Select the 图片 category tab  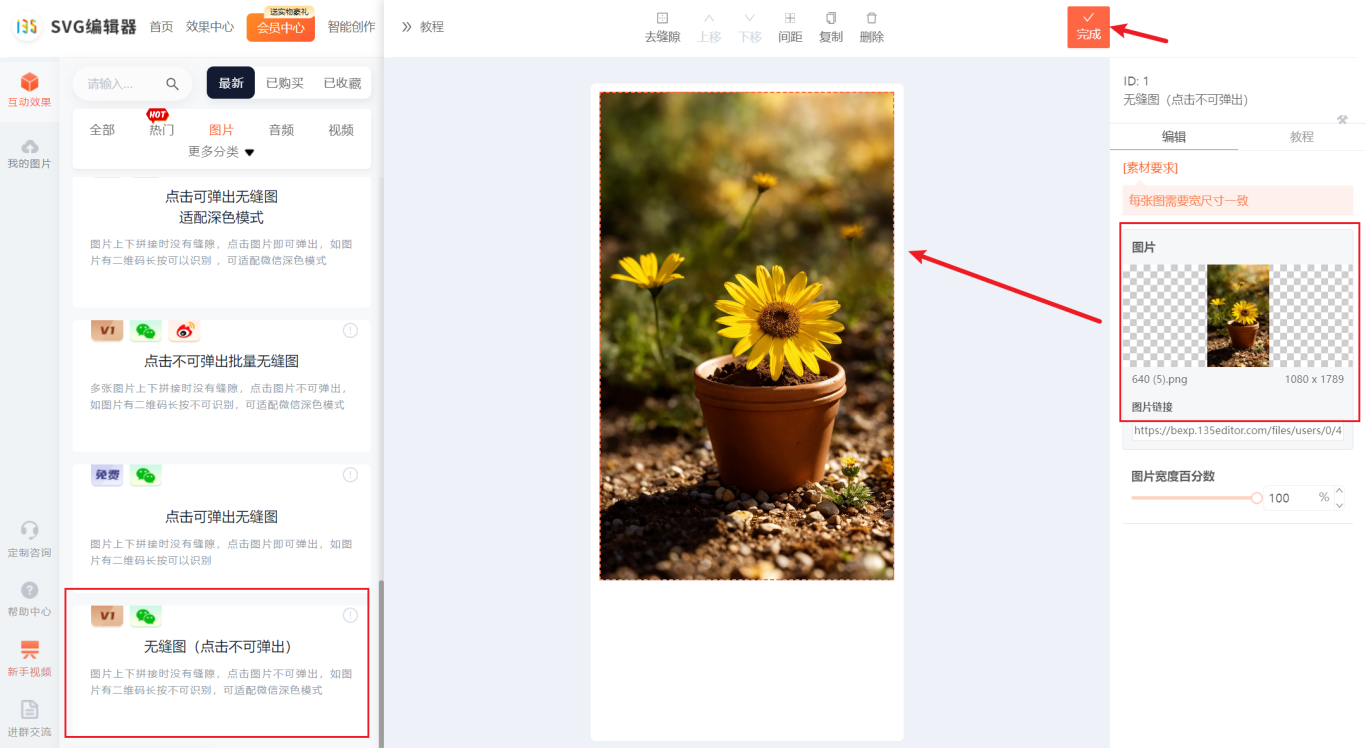[x=221, y=130]
